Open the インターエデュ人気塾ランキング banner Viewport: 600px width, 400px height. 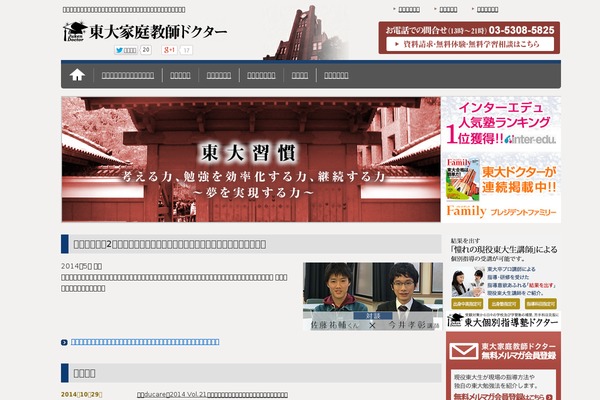pyautogui.click(x=501, y=123)
